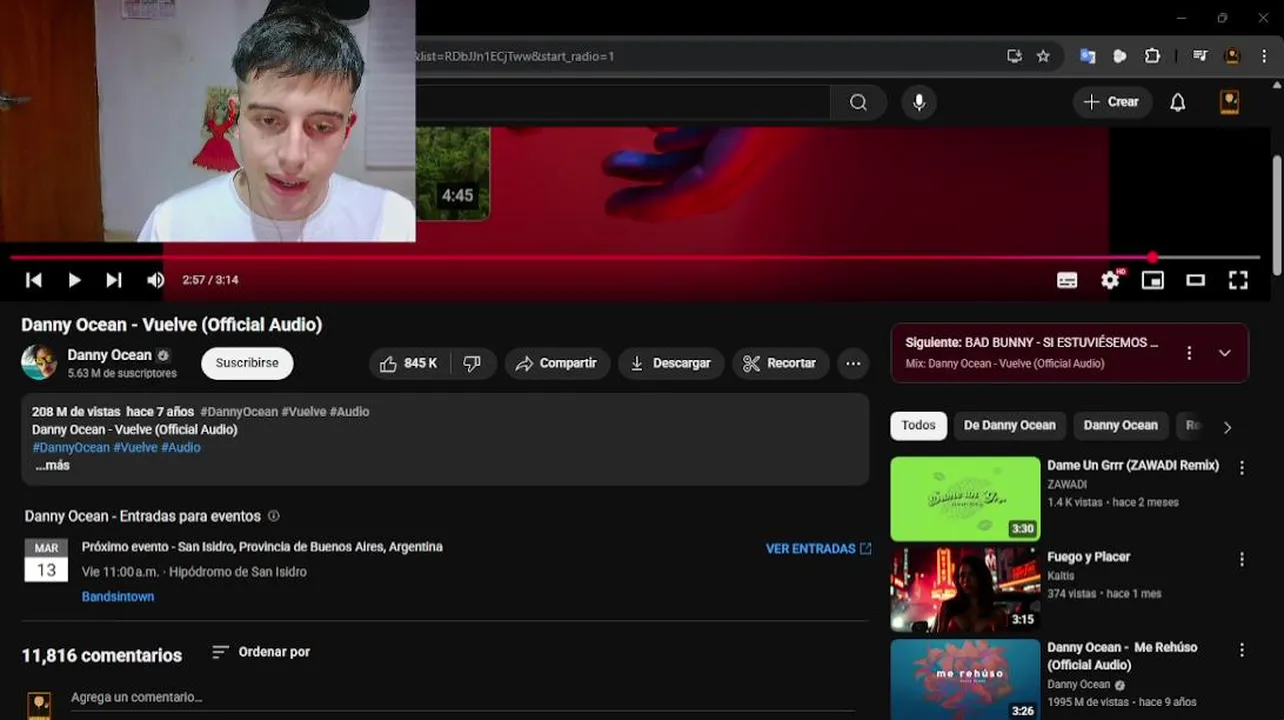Bookmark page with the star icon
Viewport: 1284px width, 720px height.
1043,56
